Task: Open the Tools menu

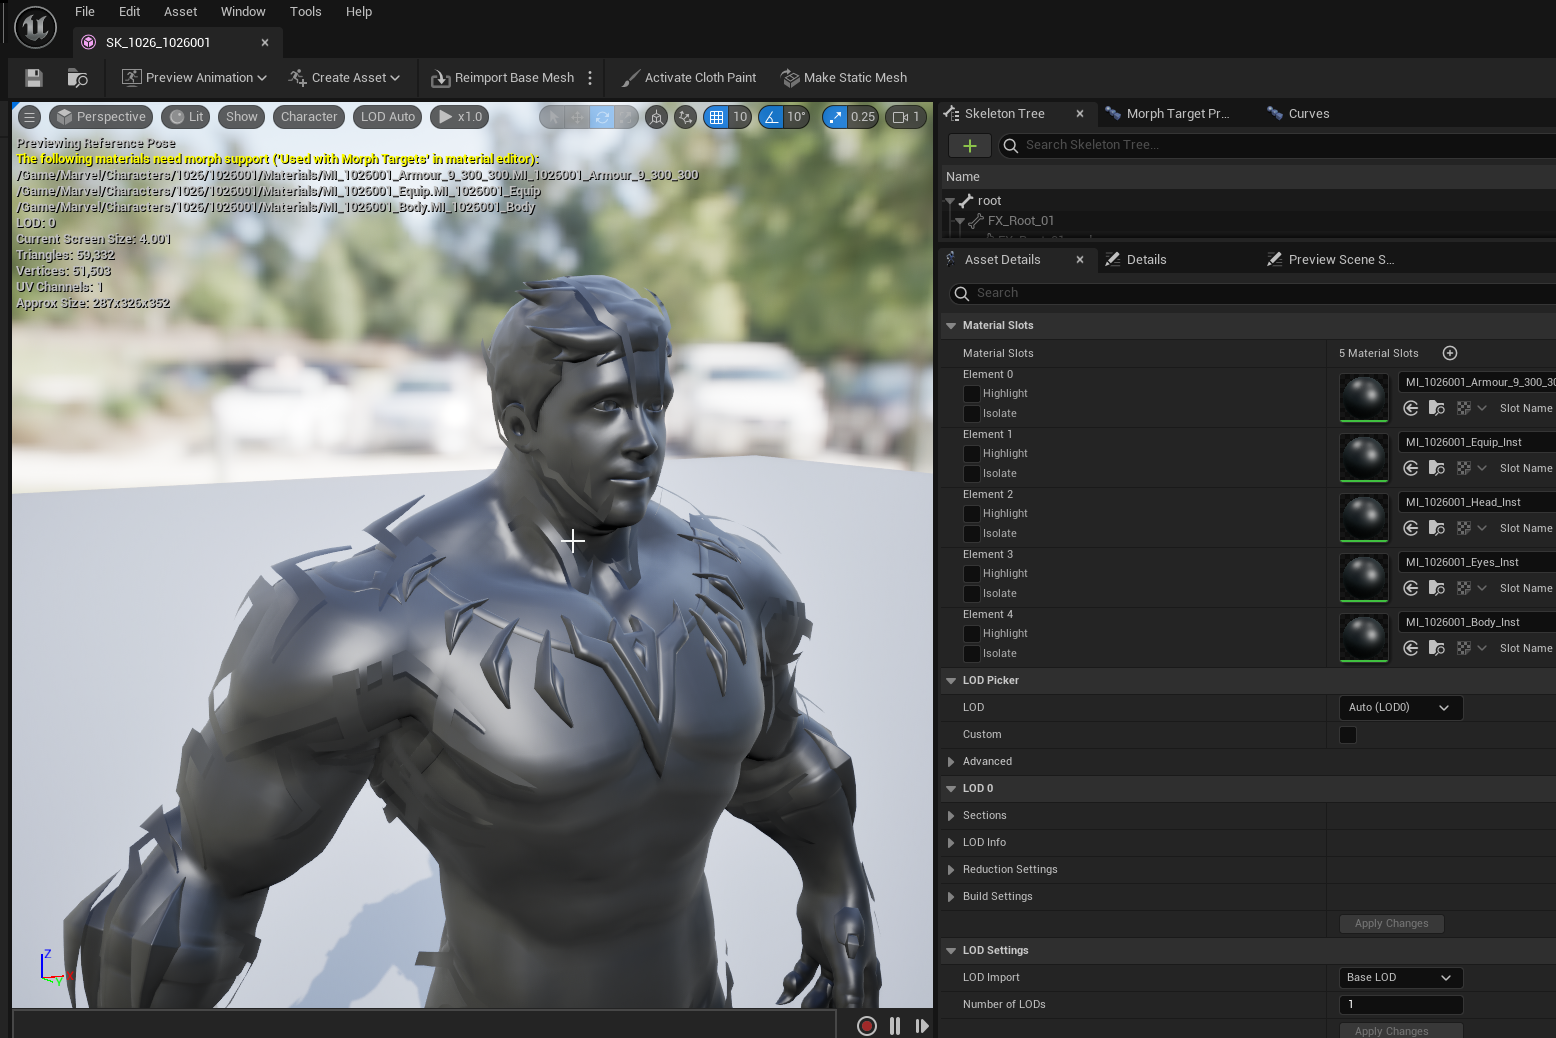Action: coord(306,12)
